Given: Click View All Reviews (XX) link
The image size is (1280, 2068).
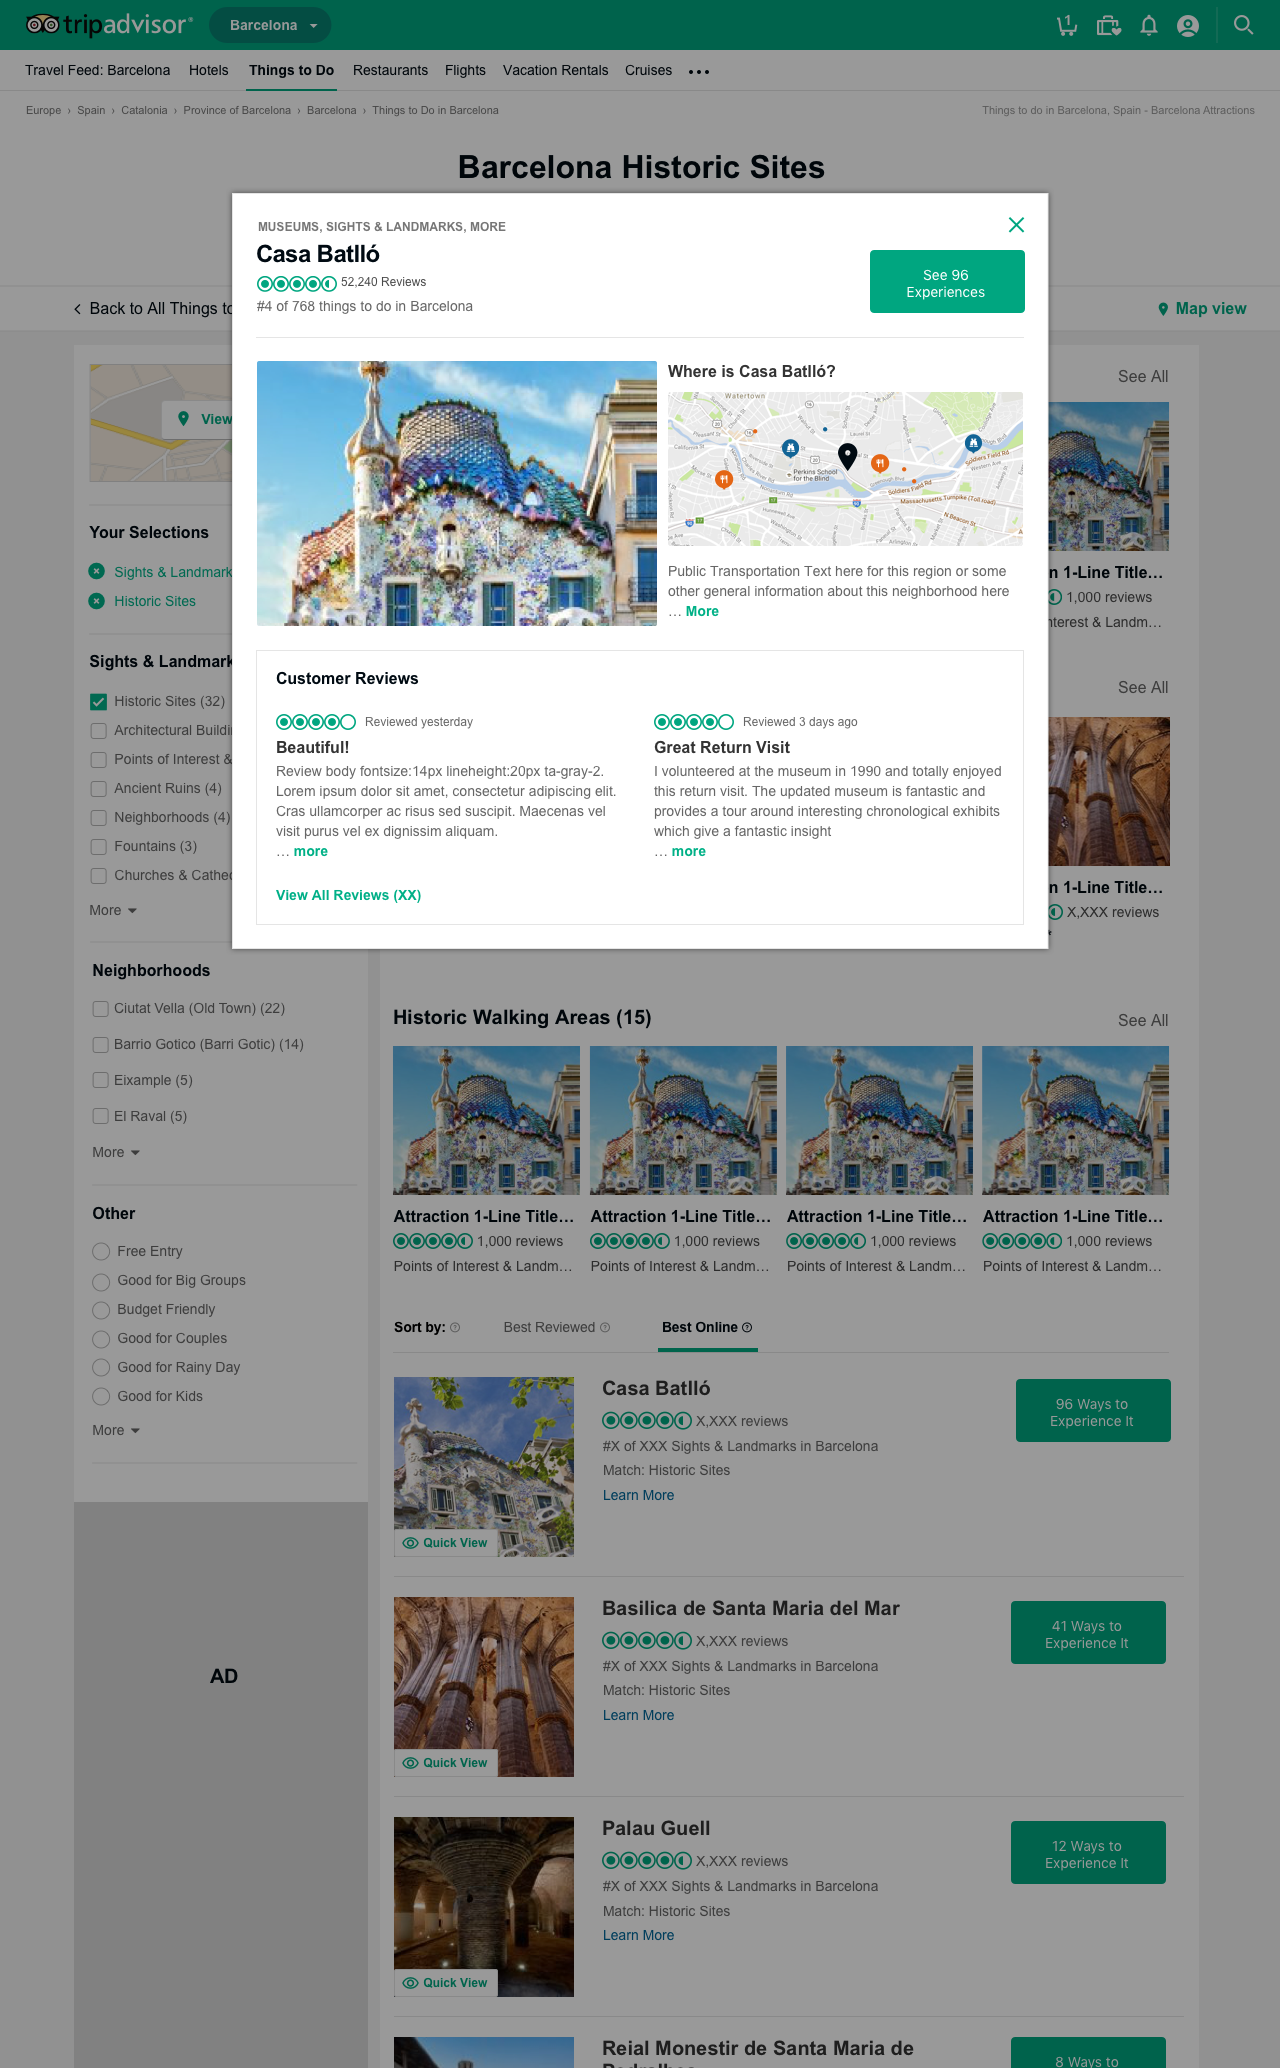Looking at the screenshot, I should tap(348, 895).
